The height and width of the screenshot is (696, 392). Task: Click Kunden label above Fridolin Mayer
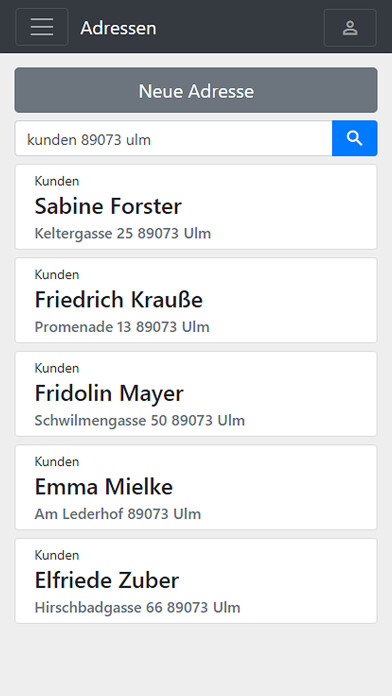click(x=57, y=368)
